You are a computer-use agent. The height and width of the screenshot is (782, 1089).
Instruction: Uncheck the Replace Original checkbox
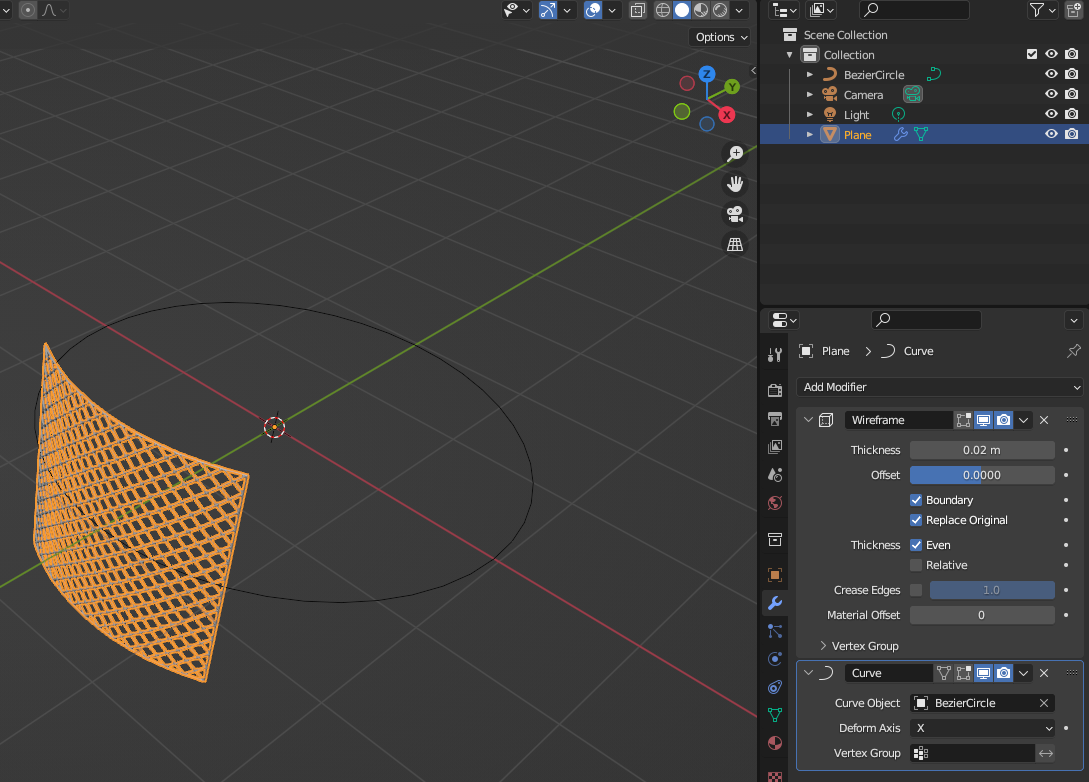[x=916, y=520]
